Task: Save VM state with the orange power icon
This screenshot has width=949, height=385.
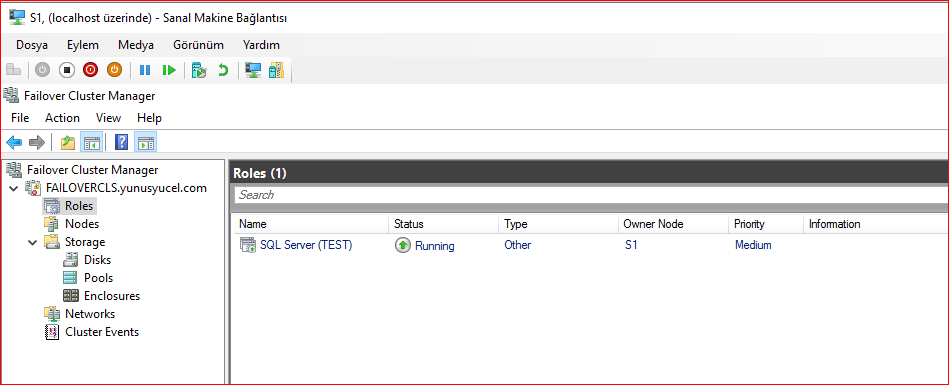Action: point(114,70)
